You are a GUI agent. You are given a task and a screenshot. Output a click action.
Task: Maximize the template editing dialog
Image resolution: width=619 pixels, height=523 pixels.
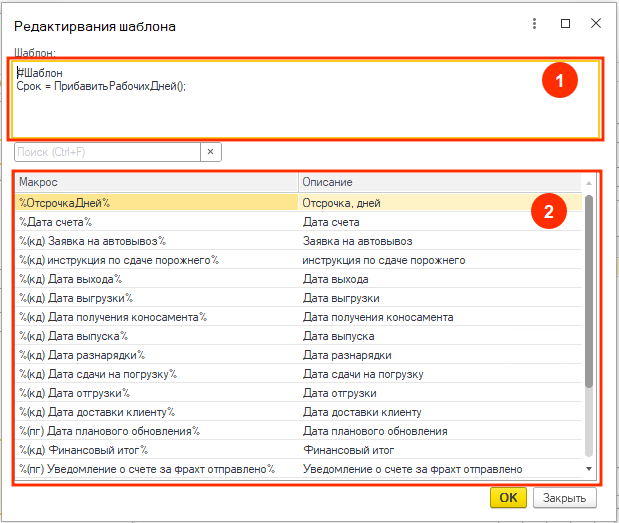coord(565,24)
